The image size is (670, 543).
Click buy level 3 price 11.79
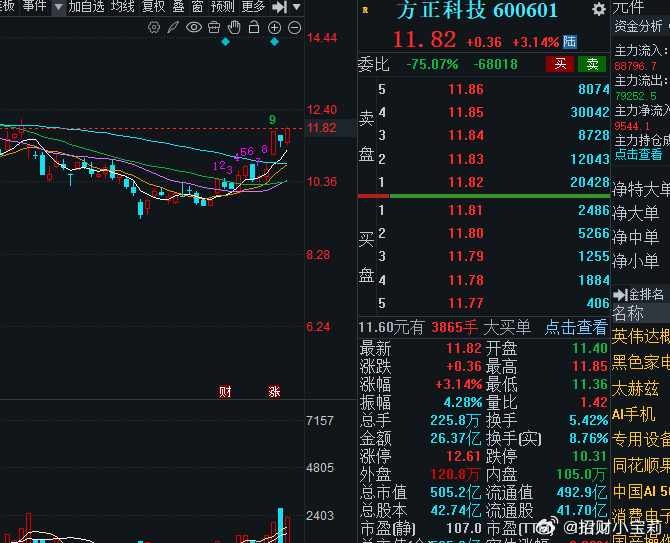[466, 256]
